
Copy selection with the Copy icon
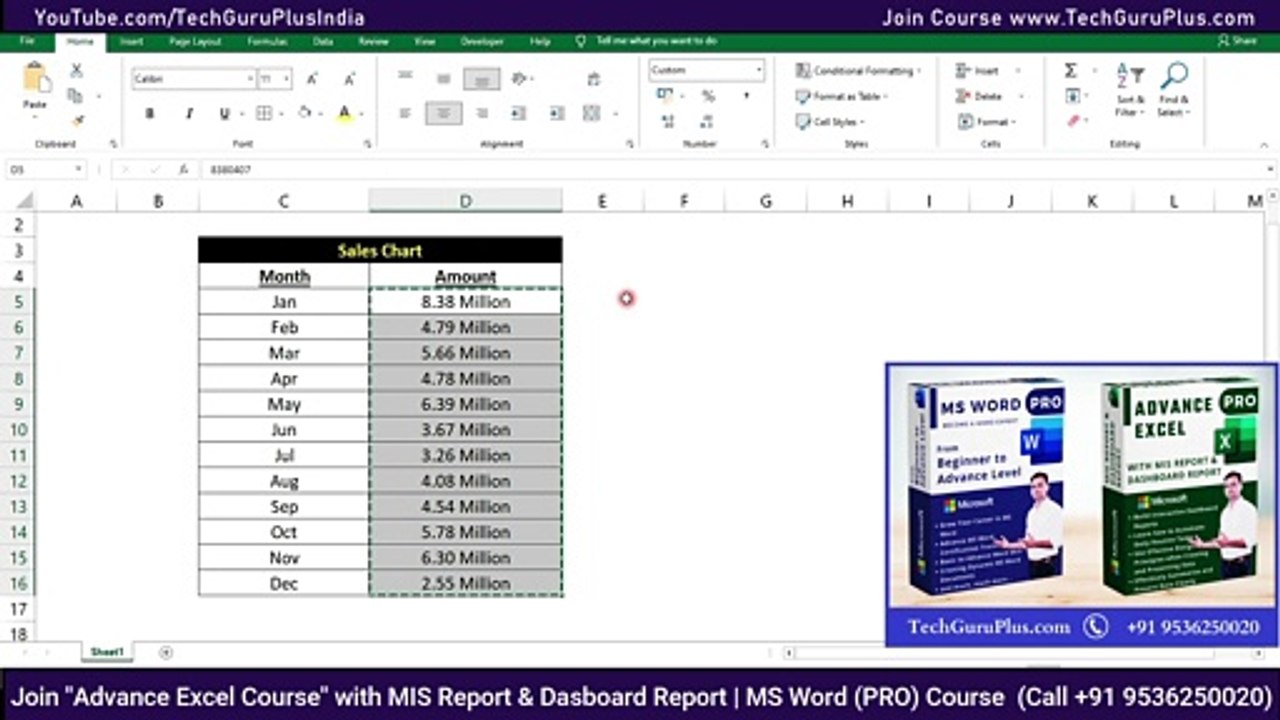click(x=75, y=96)
